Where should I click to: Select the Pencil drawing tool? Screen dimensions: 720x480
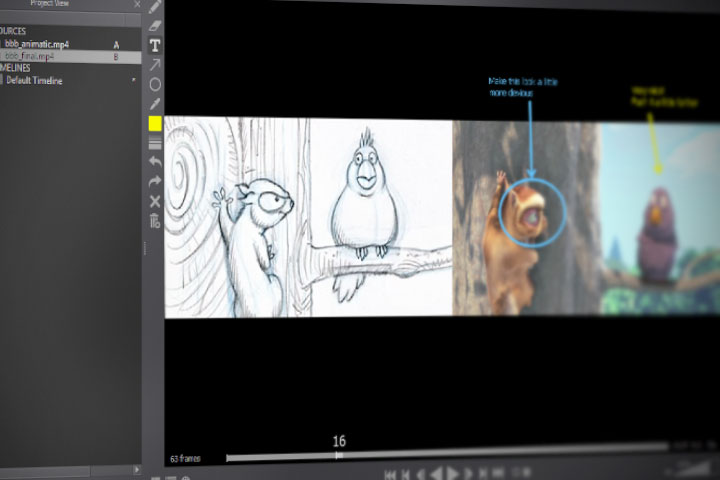[155, 6]
